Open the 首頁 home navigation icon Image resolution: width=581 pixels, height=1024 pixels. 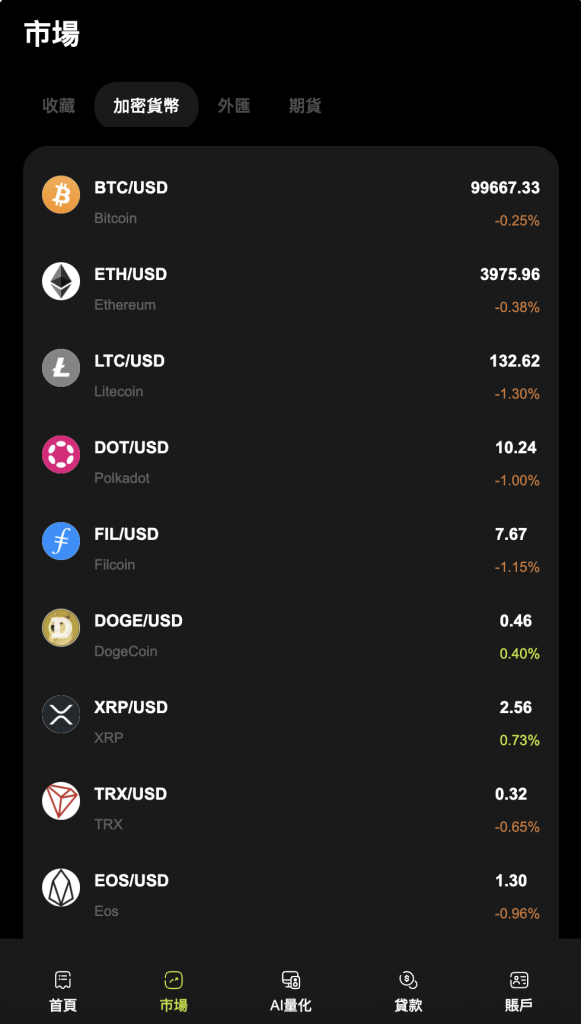63,989
